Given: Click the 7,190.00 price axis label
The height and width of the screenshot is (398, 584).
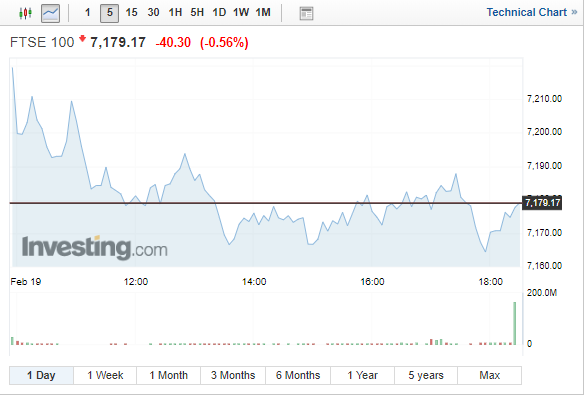Looking at the screenshot, I should 544,166.
